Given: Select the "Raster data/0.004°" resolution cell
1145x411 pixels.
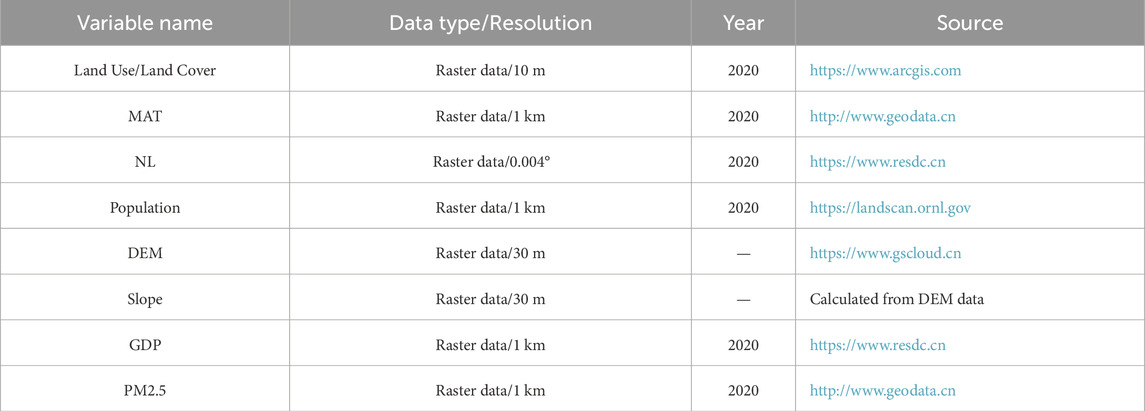Looking at the screenshot, I should 490,162.
